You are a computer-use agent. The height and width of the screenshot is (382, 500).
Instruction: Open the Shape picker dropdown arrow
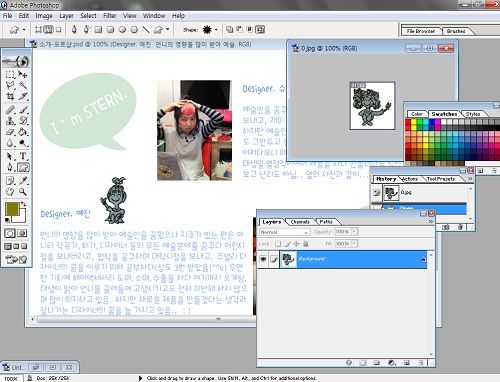[216, 30]
